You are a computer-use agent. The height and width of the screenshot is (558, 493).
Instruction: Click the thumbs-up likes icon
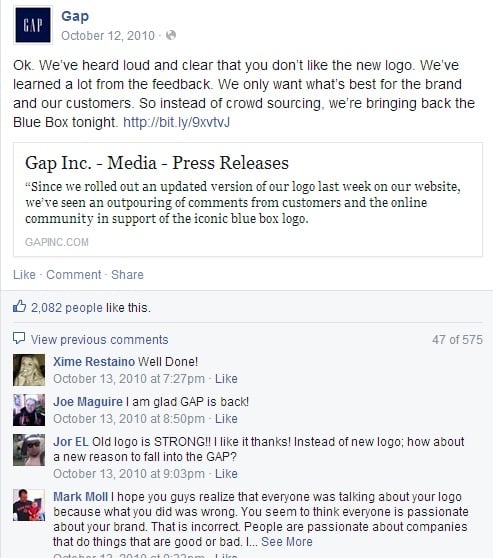19,306
